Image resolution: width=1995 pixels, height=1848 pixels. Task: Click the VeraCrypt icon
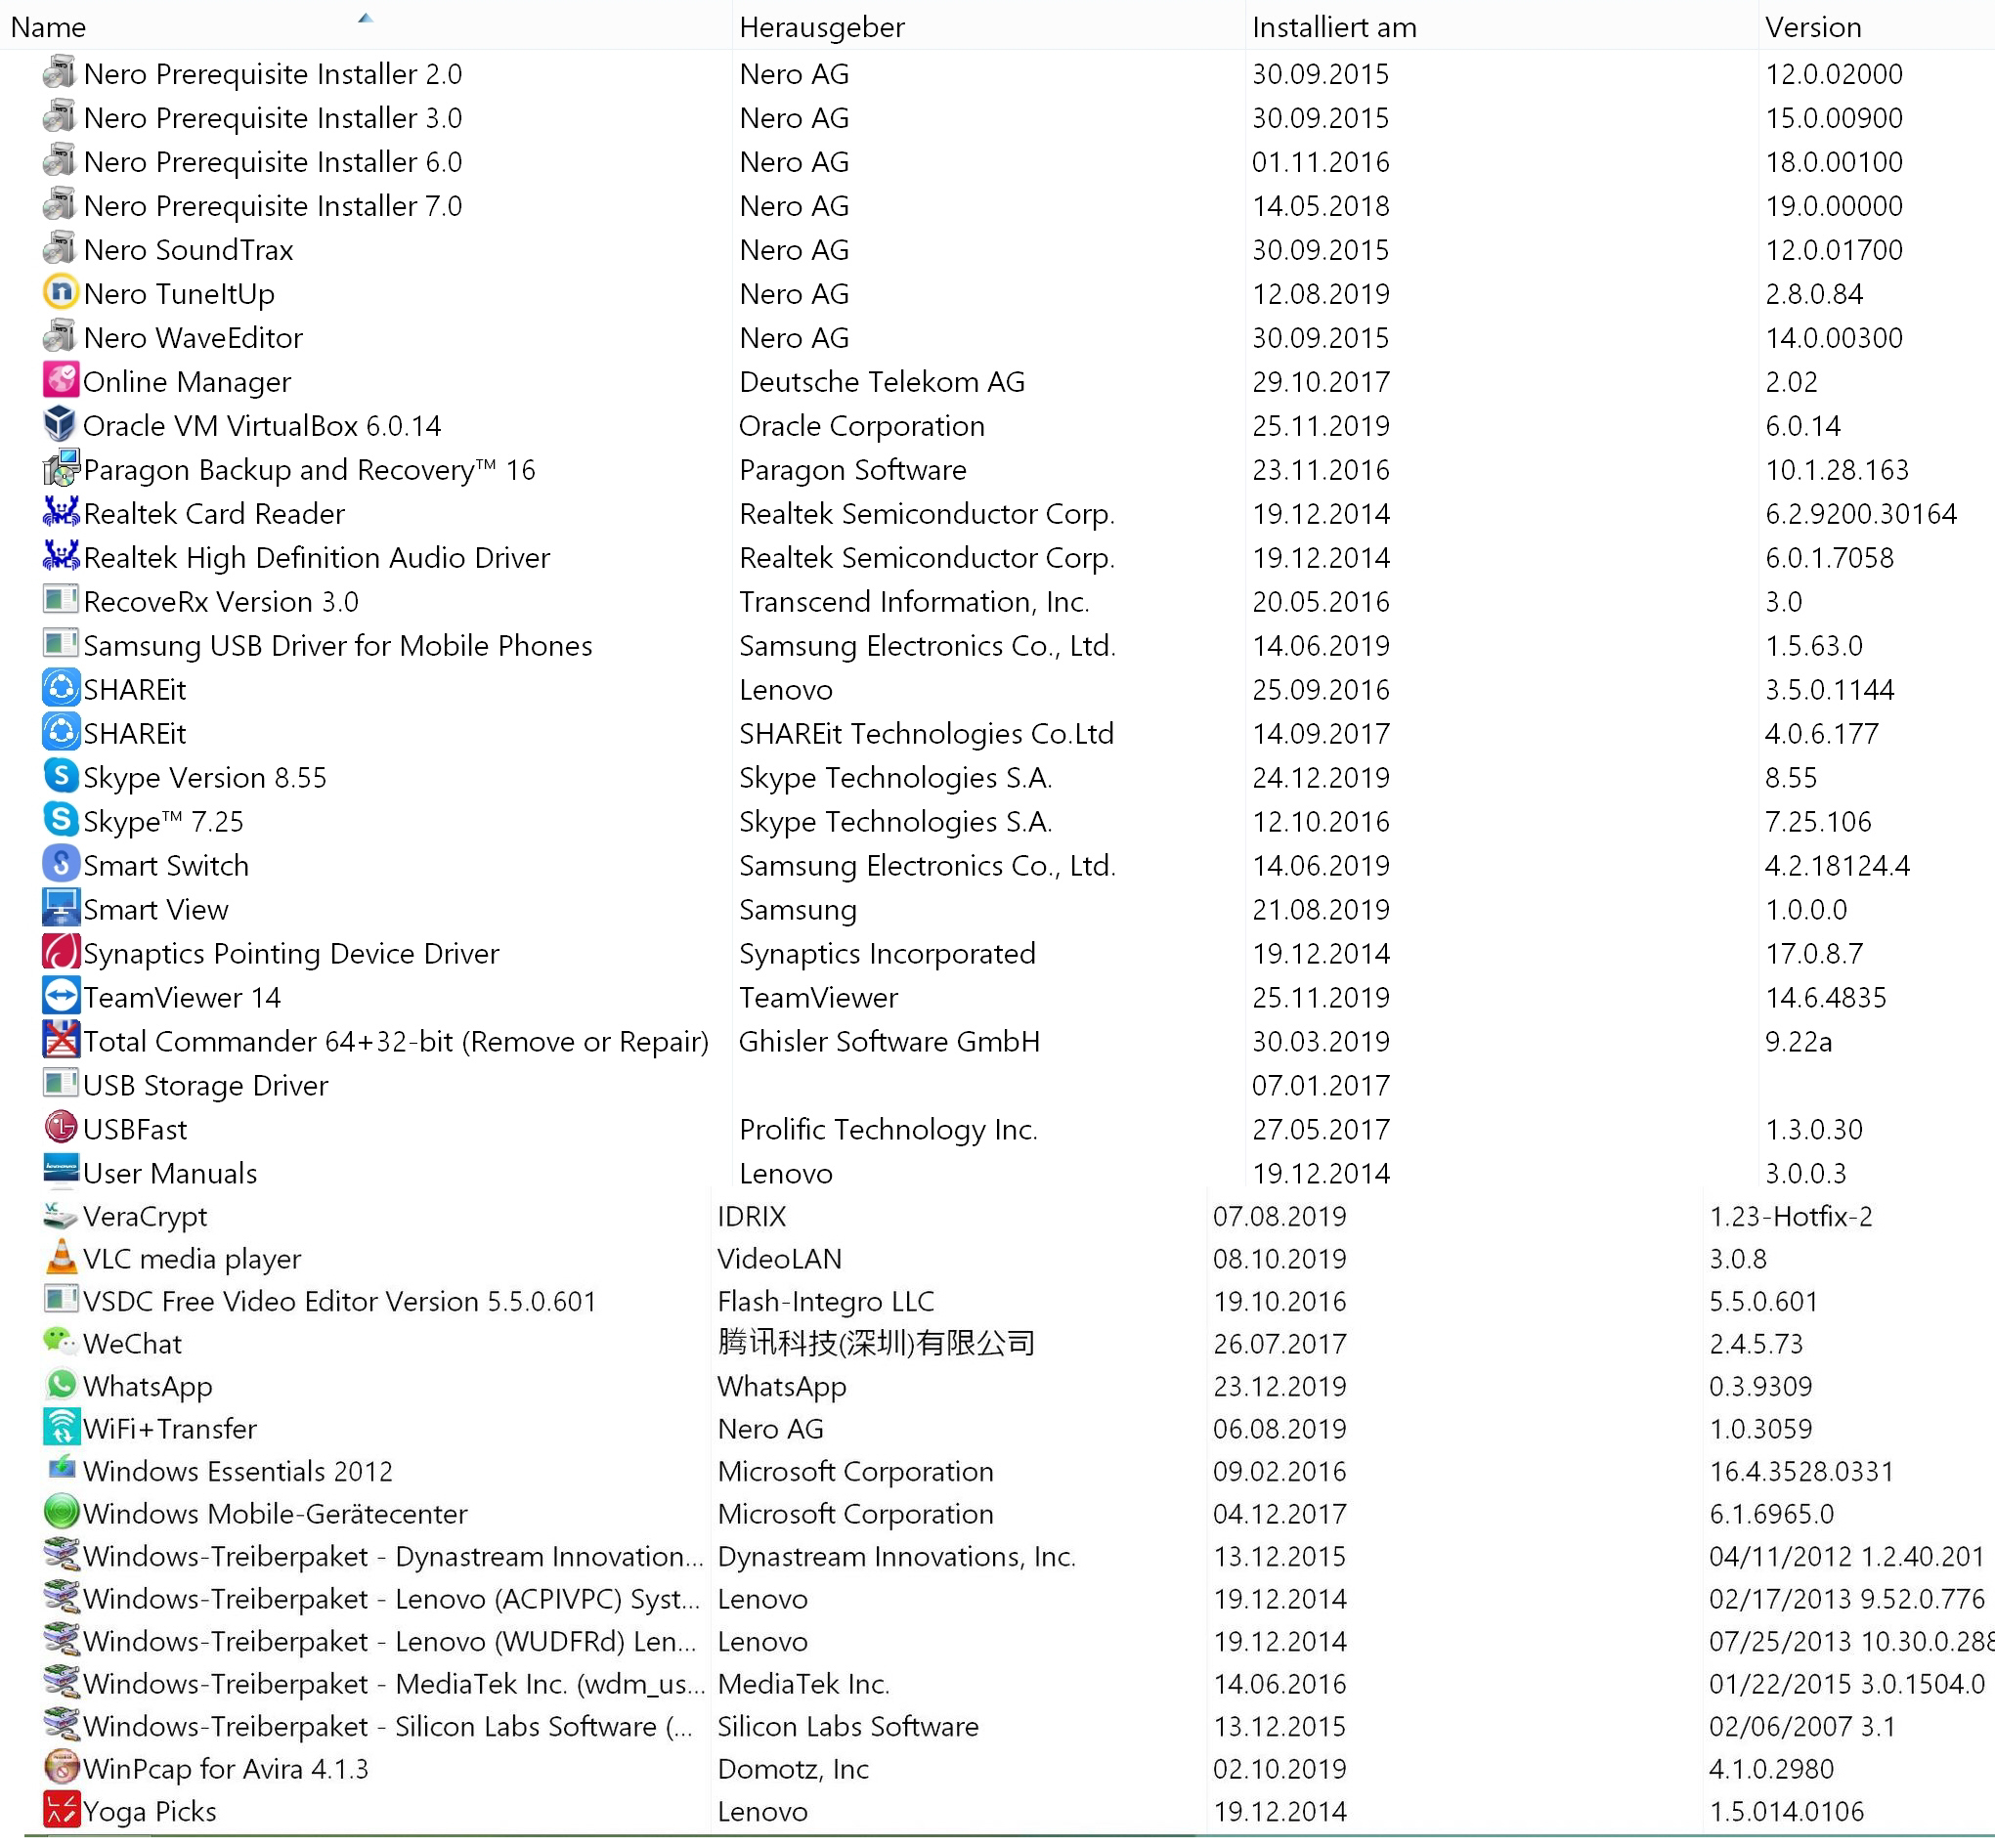[60, 1216]
